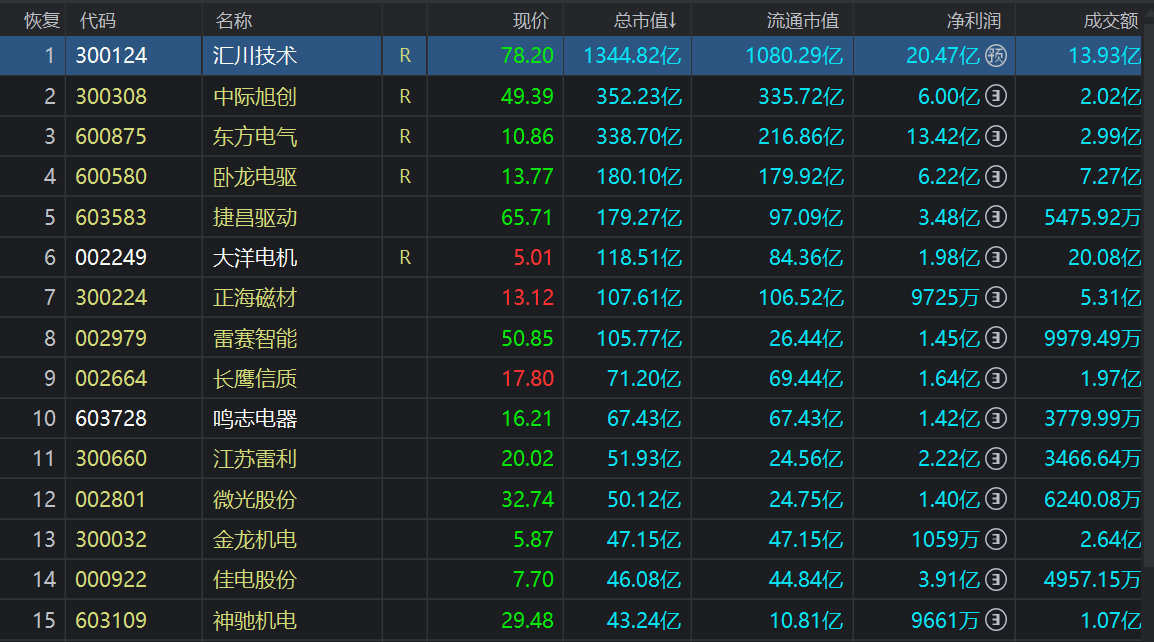1154x642 pixels.
Task: Open the 中际旭创 stock name
Action: click(x=255, y=96)
